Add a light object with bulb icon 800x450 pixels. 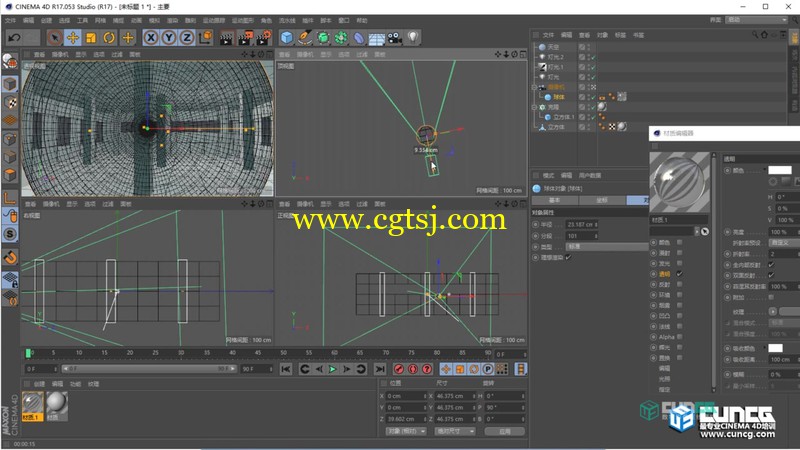click(413, 38)
